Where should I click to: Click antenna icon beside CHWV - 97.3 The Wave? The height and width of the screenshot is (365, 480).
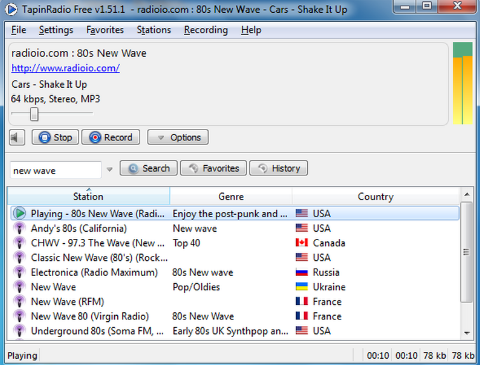tap(19, 243)
